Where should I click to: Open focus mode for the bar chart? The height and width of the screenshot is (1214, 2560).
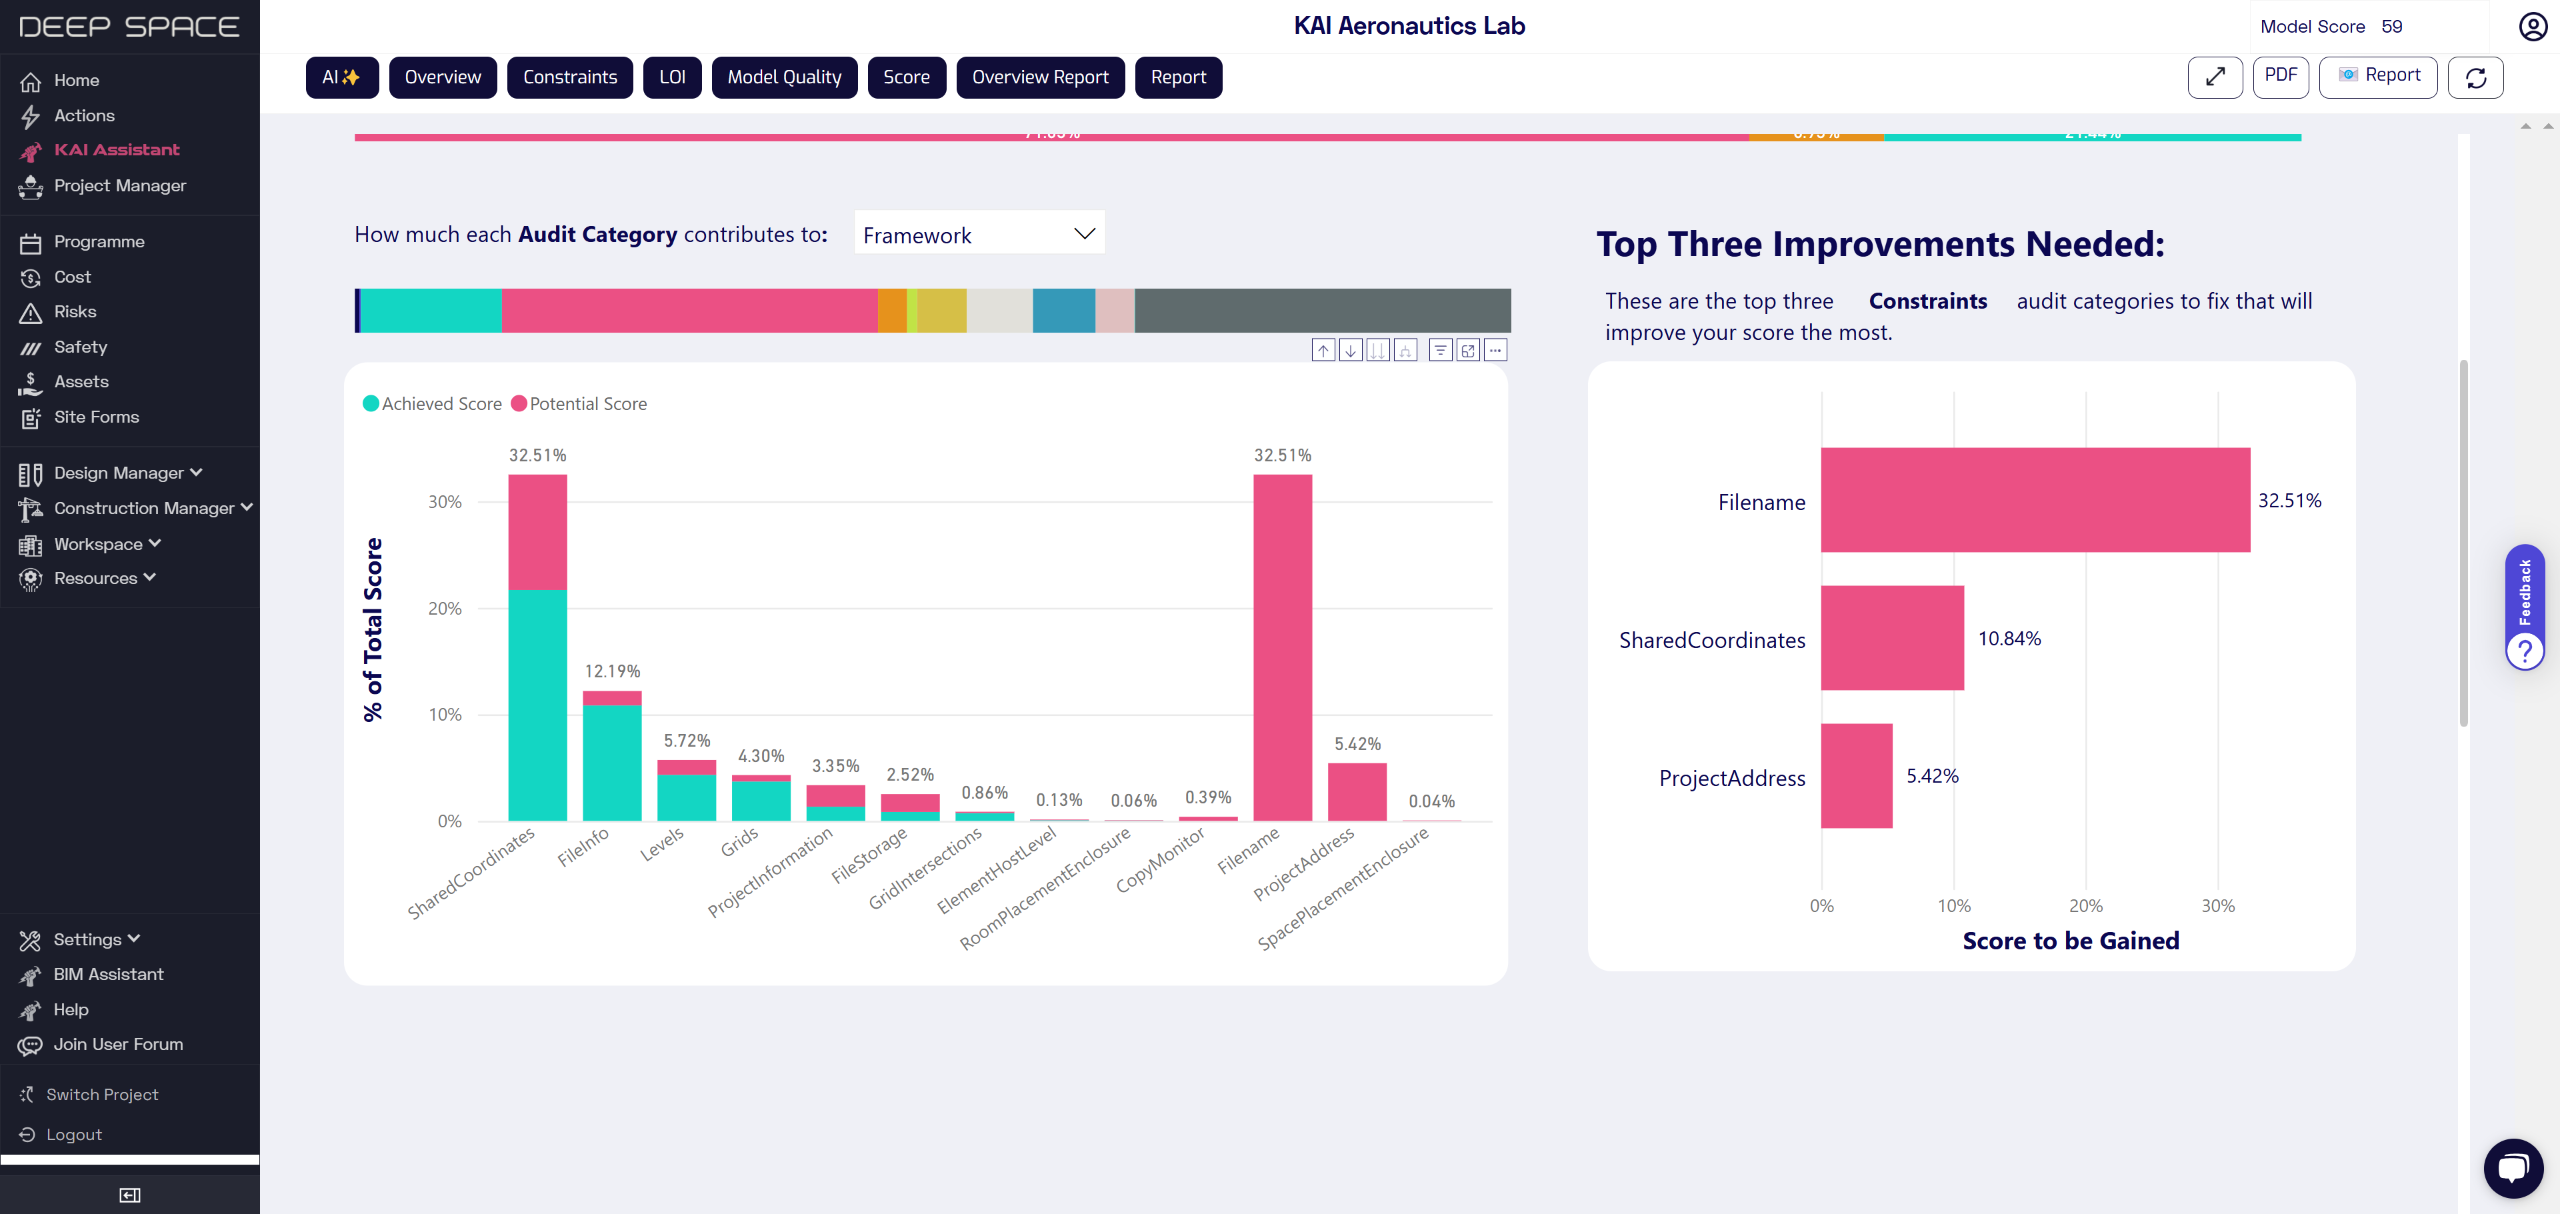[x=1468, y=350]
